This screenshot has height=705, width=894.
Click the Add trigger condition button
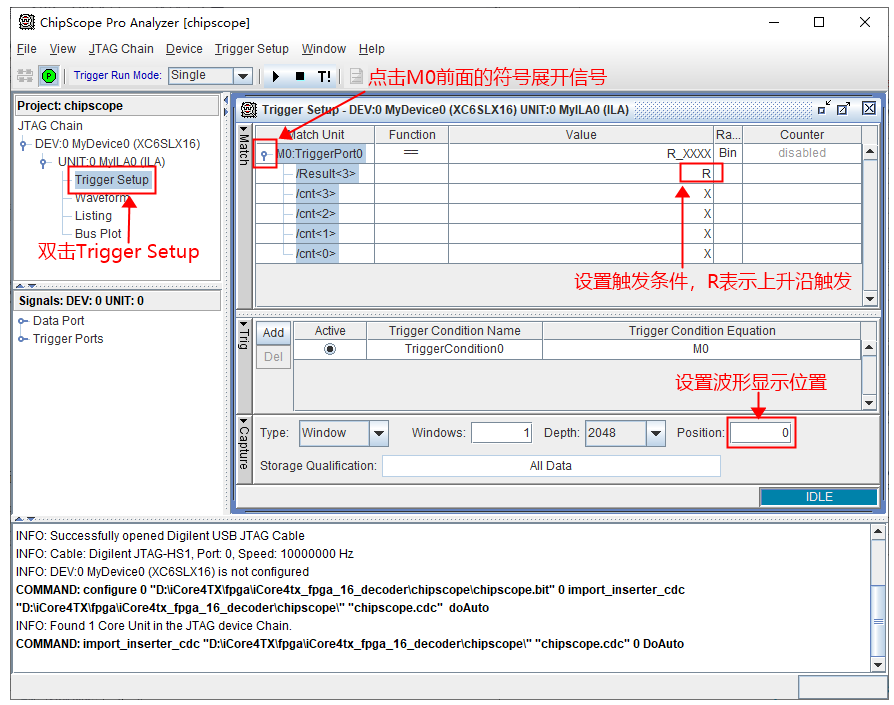coord(273,333)
